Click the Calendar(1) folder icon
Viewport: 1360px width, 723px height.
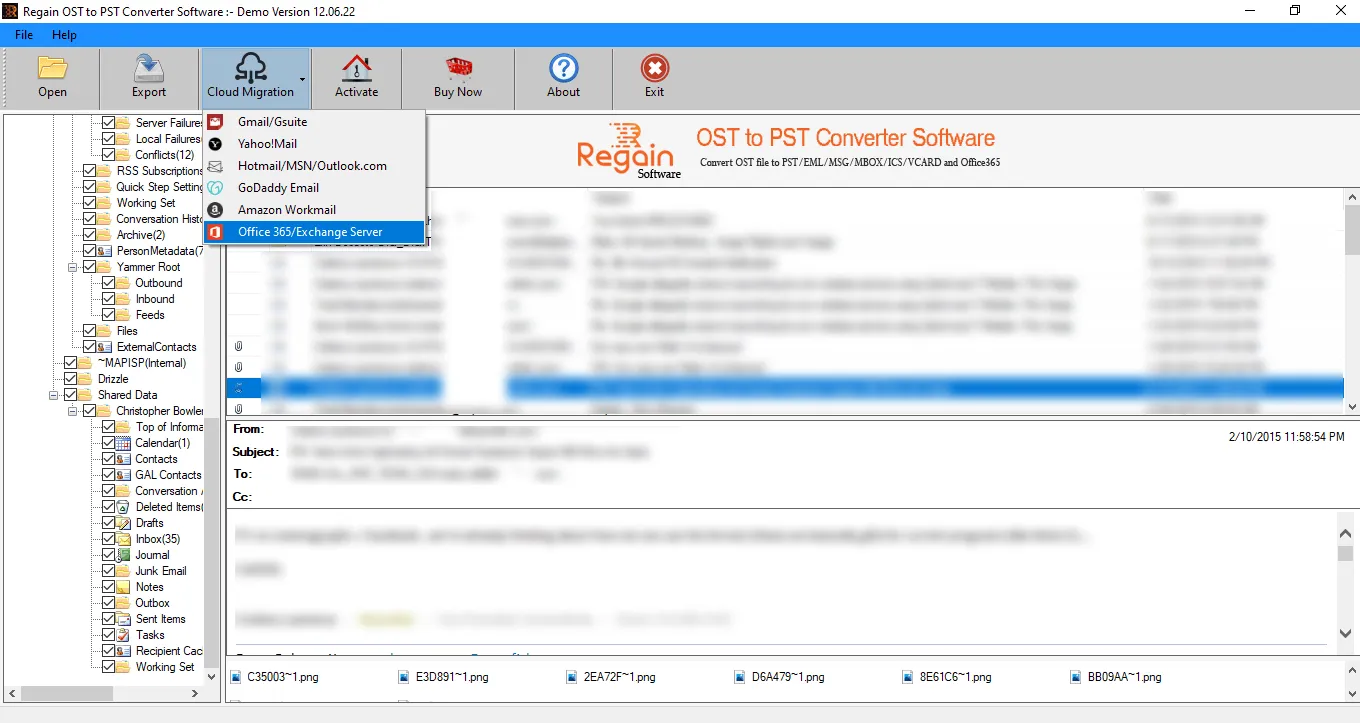click(124, 443)
